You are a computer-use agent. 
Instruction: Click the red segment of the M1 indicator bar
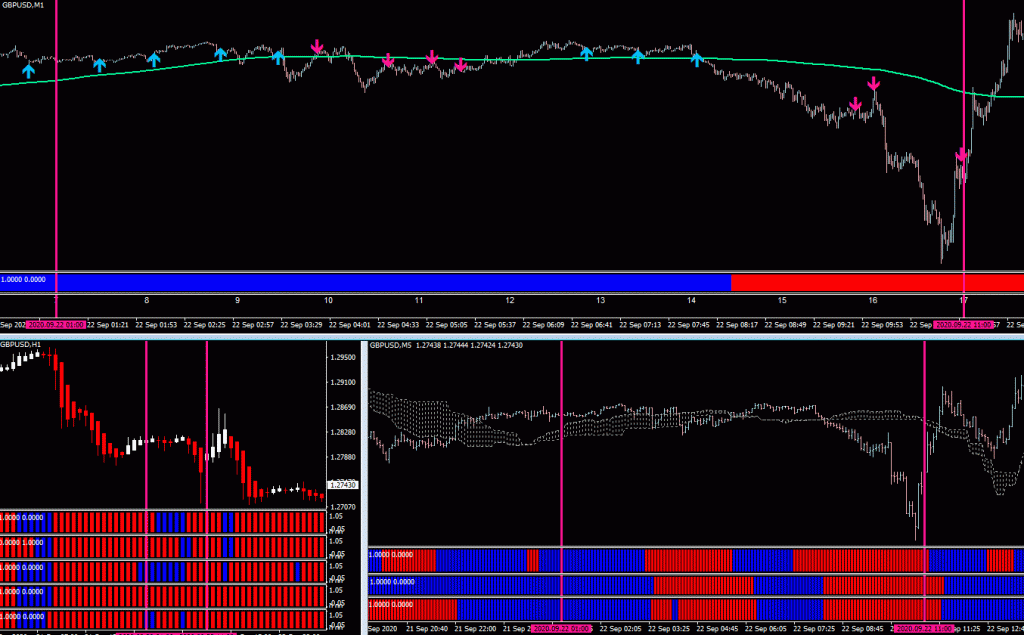click(877, 282)
